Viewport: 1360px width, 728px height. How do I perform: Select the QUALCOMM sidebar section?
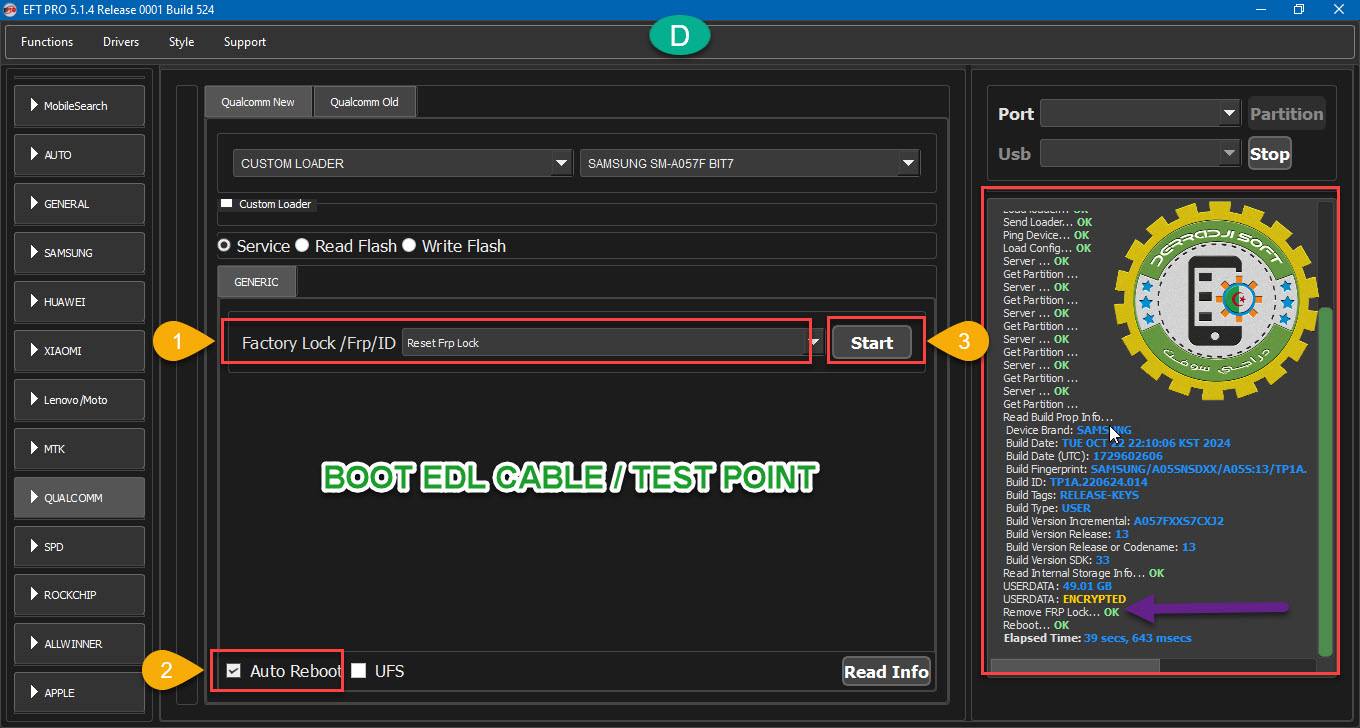[x=79, y=498]
